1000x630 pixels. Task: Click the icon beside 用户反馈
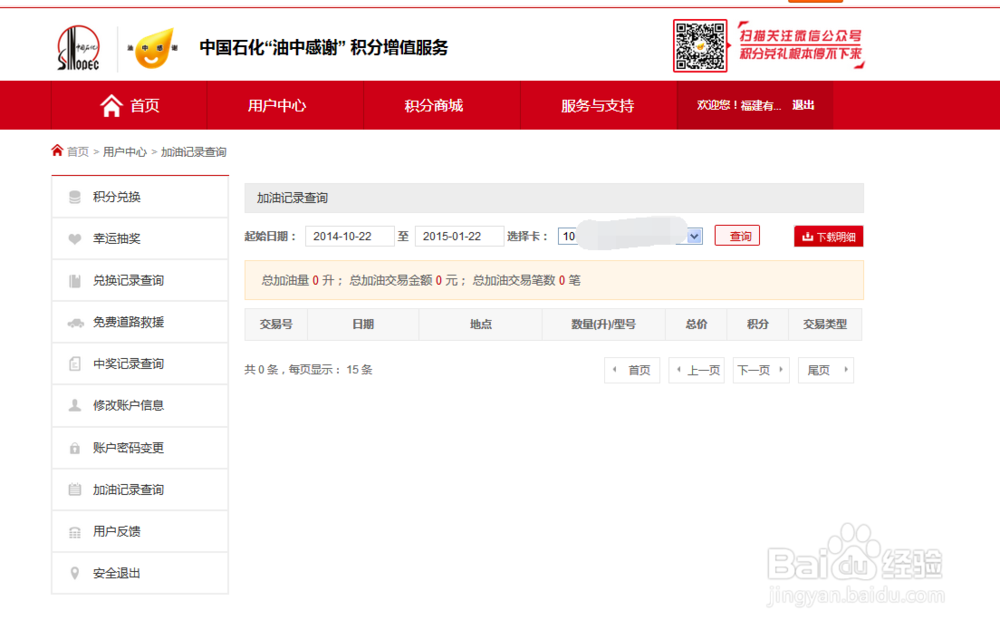75,532
